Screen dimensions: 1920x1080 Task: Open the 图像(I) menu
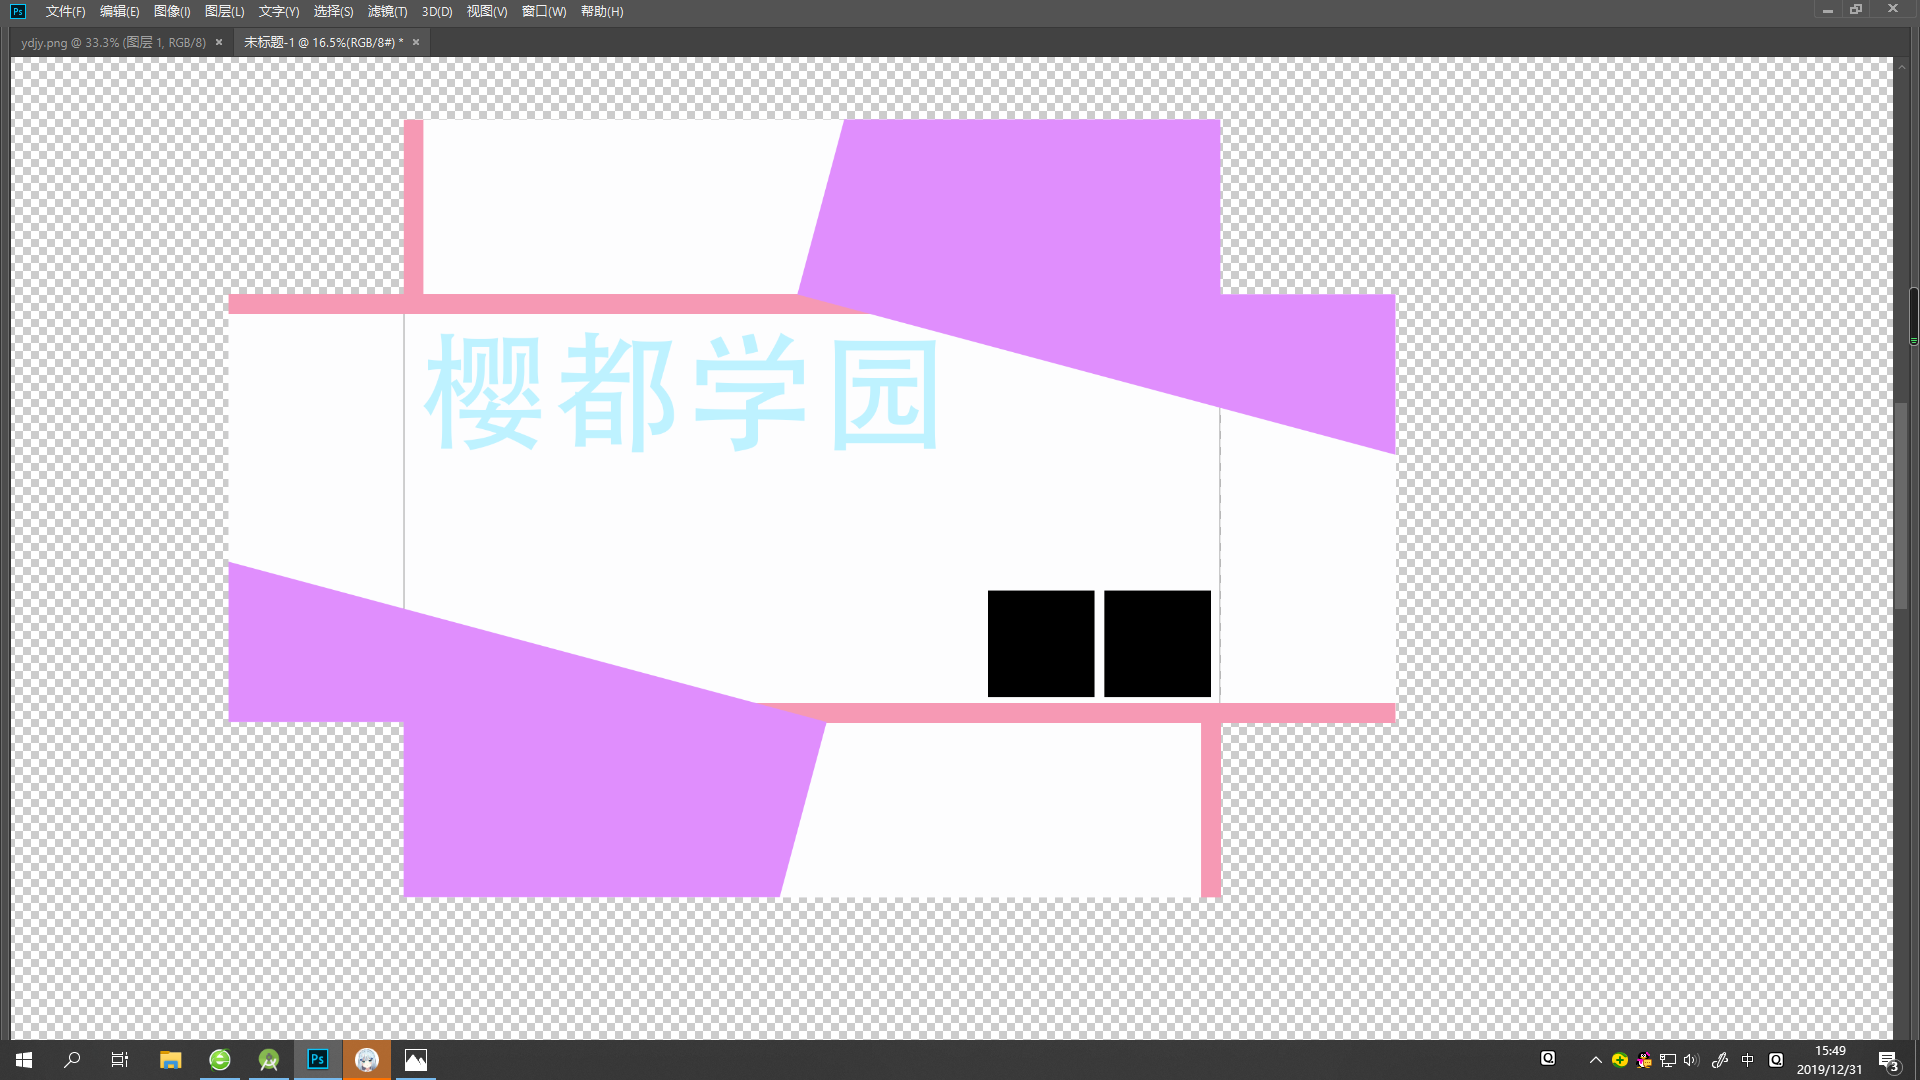[x=172, y=12]
